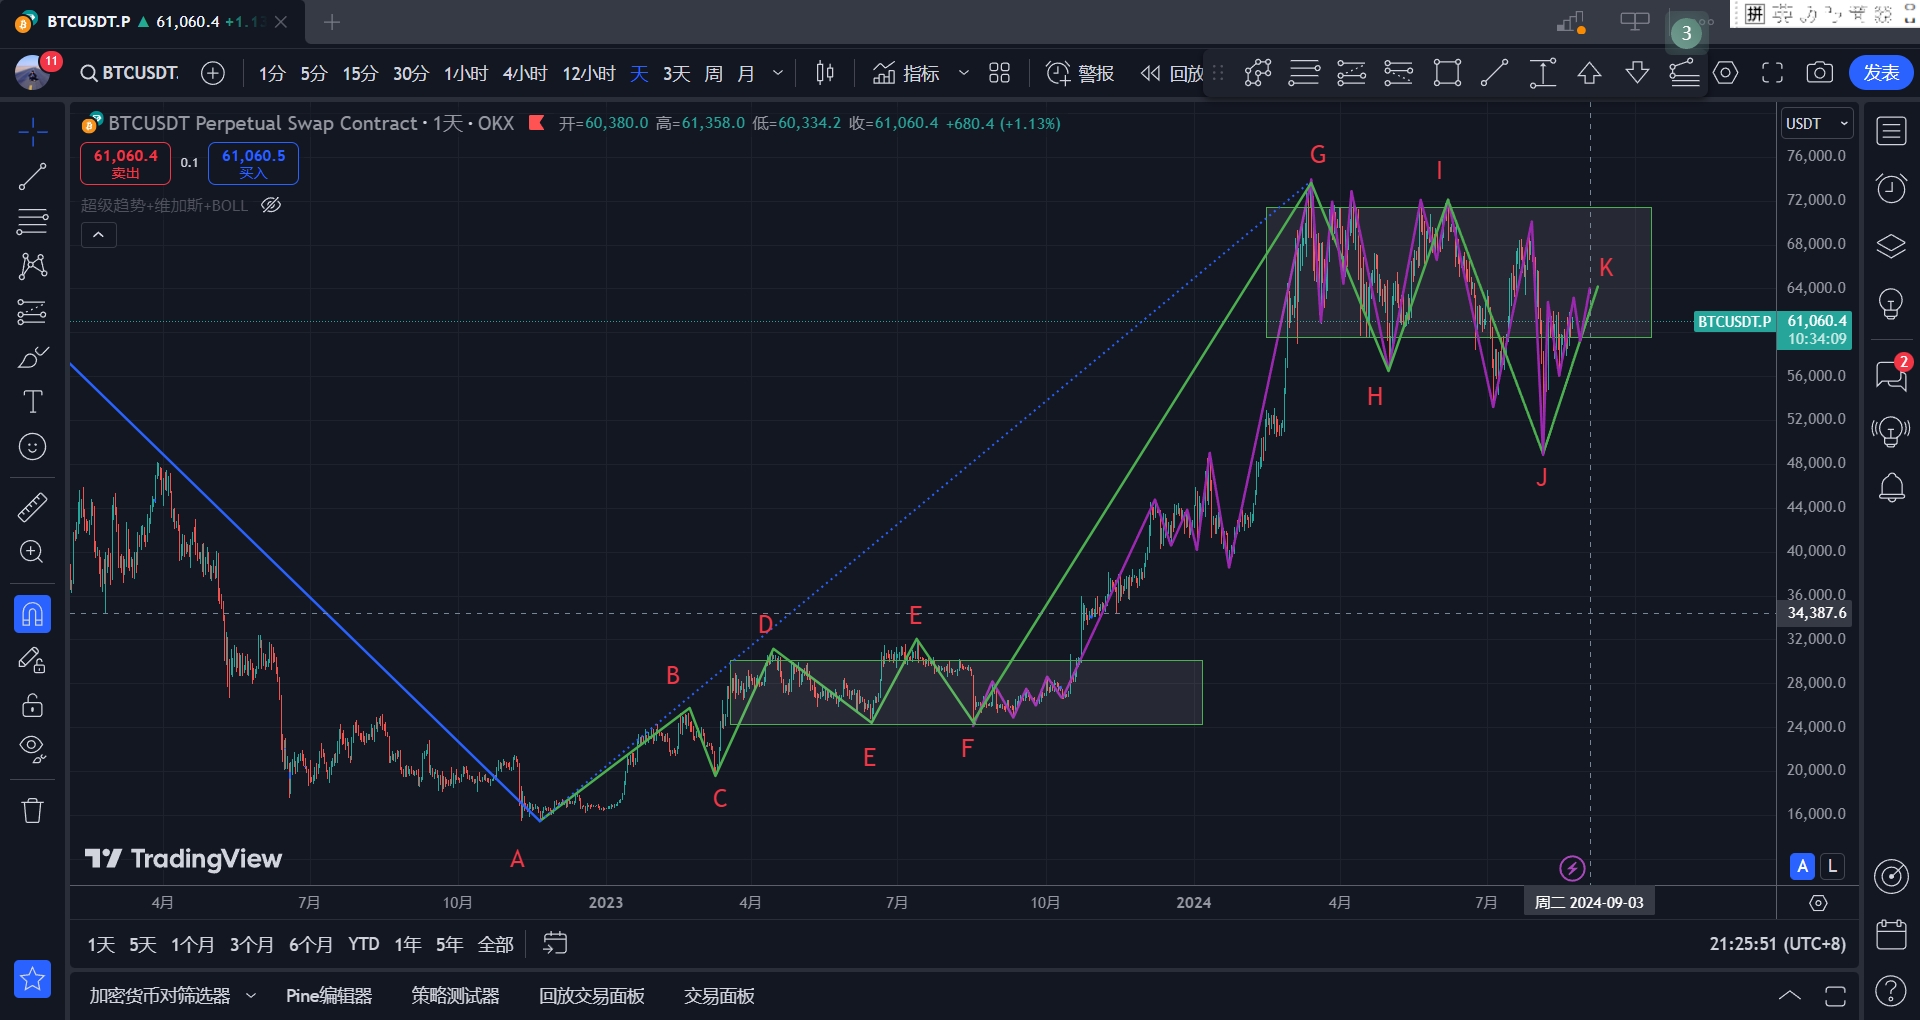1920x1020 pixels.
Task: Expand the 加密货币对筛选器 dropdown
Action: tap(251, 996)
